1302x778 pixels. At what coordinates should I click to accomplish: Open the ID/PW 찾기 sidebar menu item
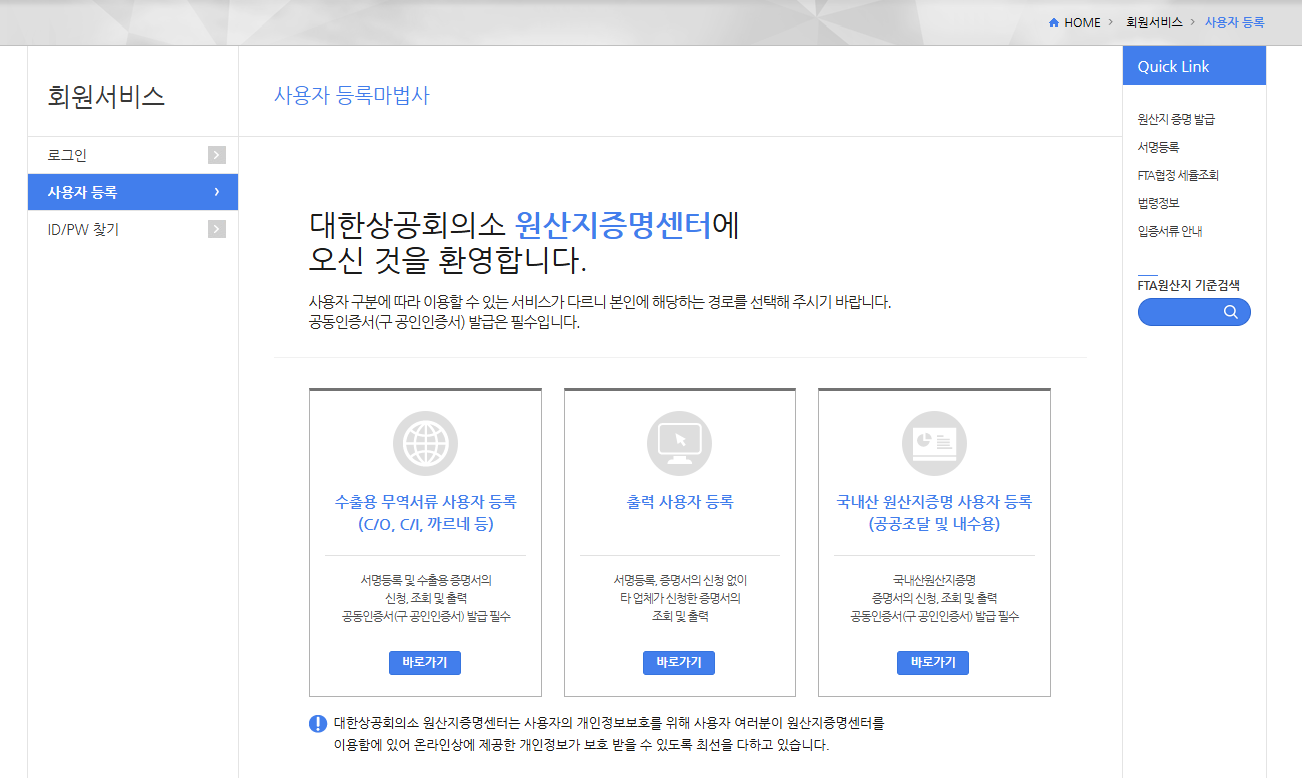(133, 229)
